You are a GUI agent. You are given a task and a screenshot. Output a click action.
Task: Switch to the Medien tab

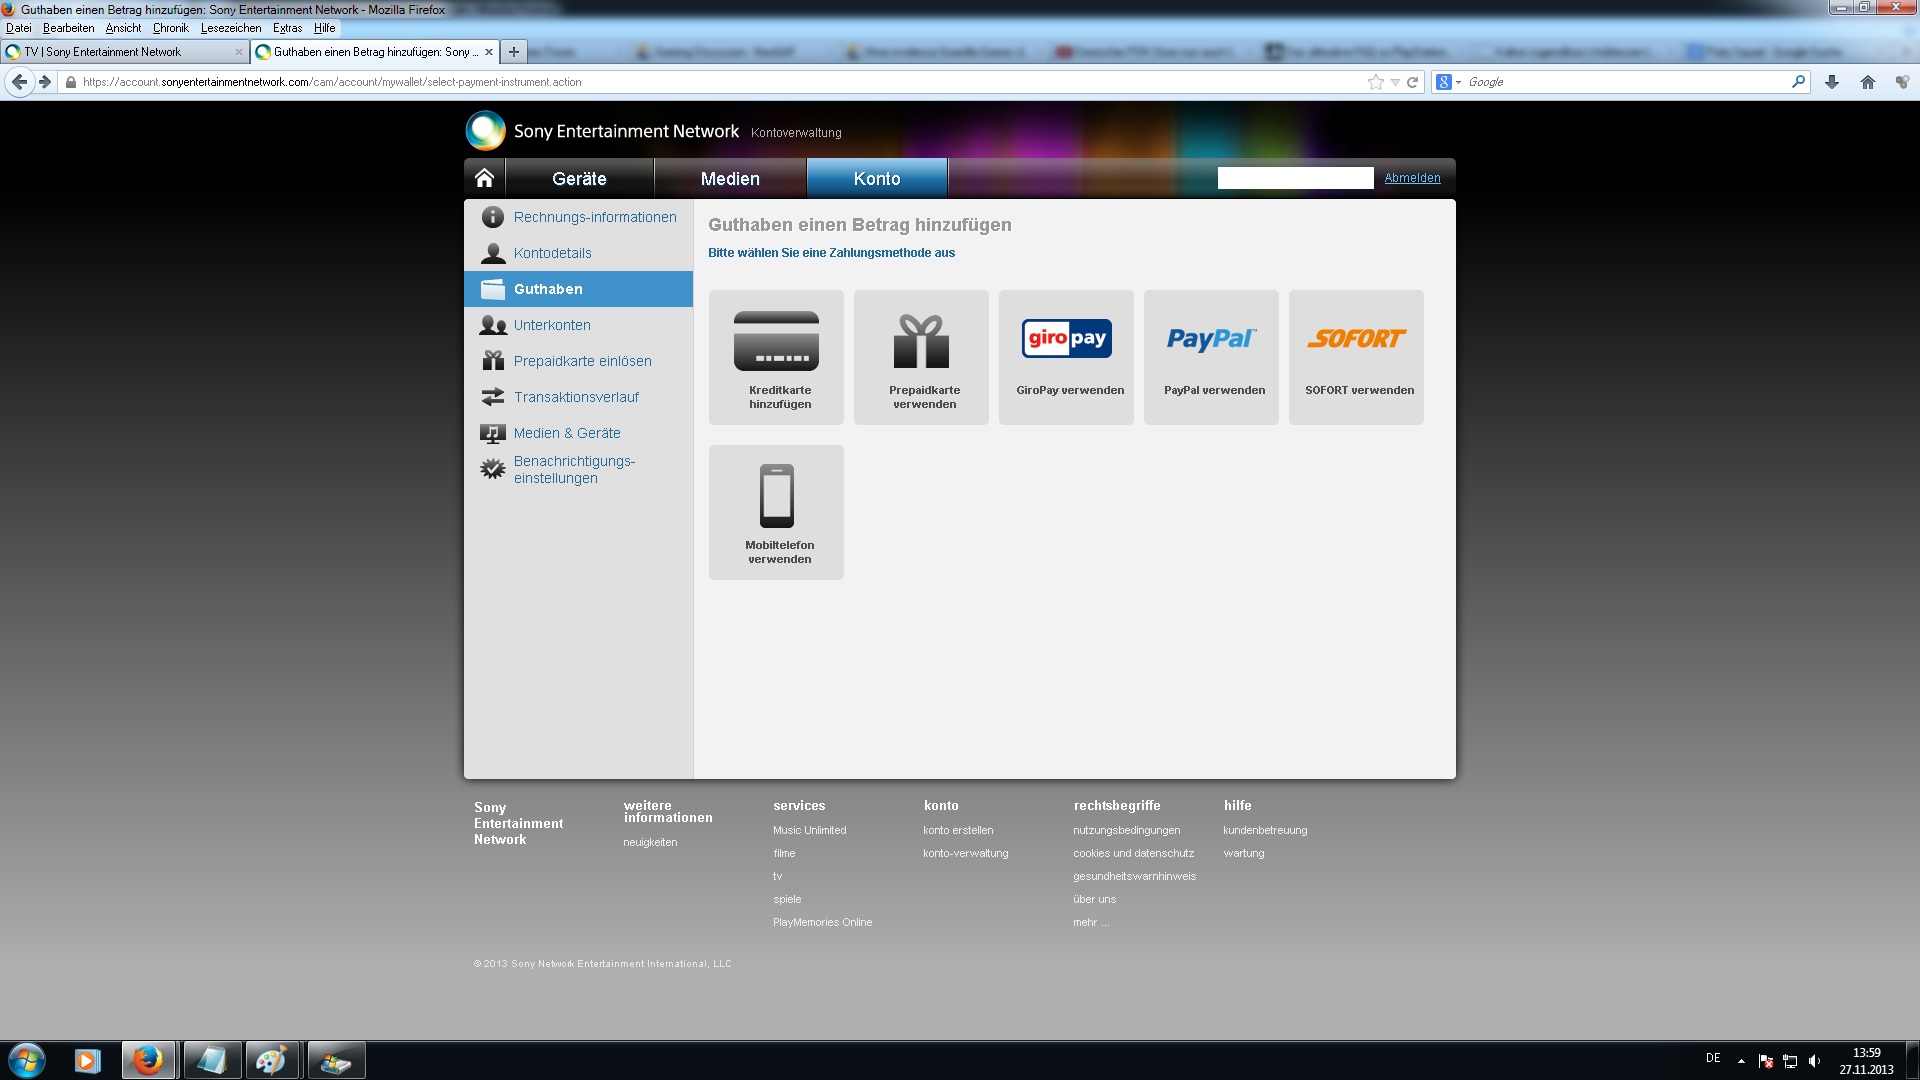click(730, 178)
